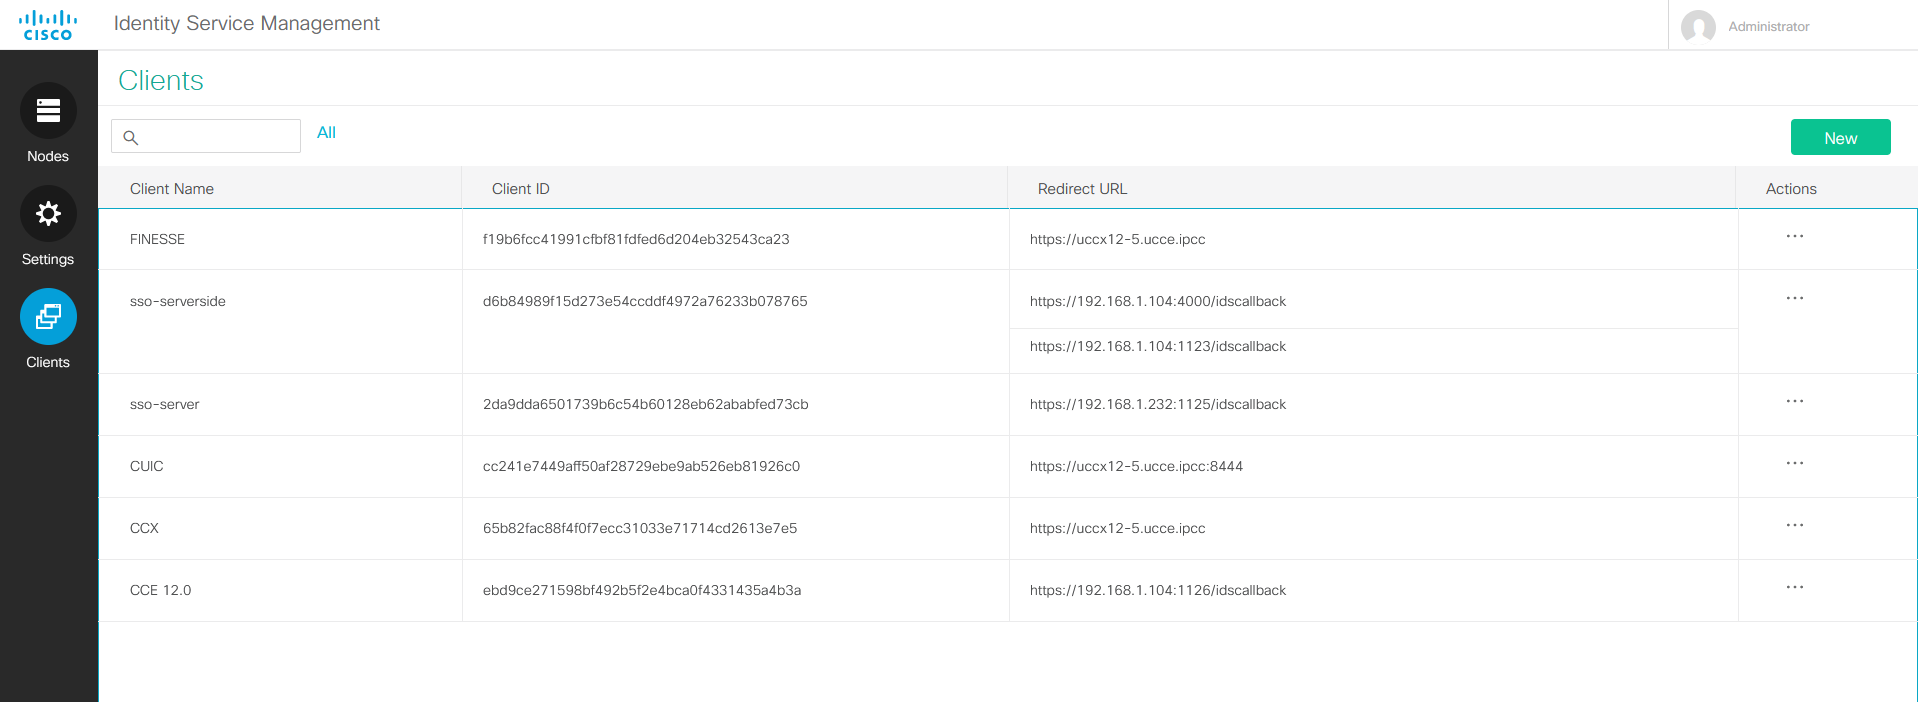1918x702 pixels.
Task: Click the Redirect URL column header
Action: [x=1082, y=189]
